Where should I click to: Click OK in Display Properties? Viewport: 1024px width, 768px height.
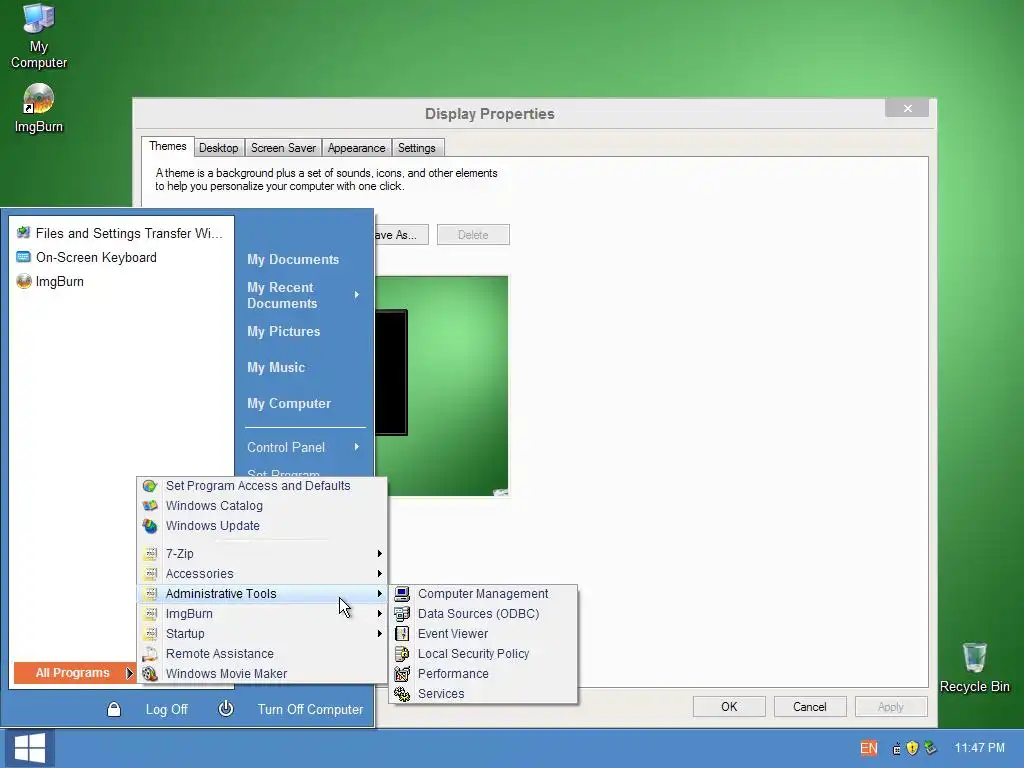pyautogui.click(x=729, y=707)
